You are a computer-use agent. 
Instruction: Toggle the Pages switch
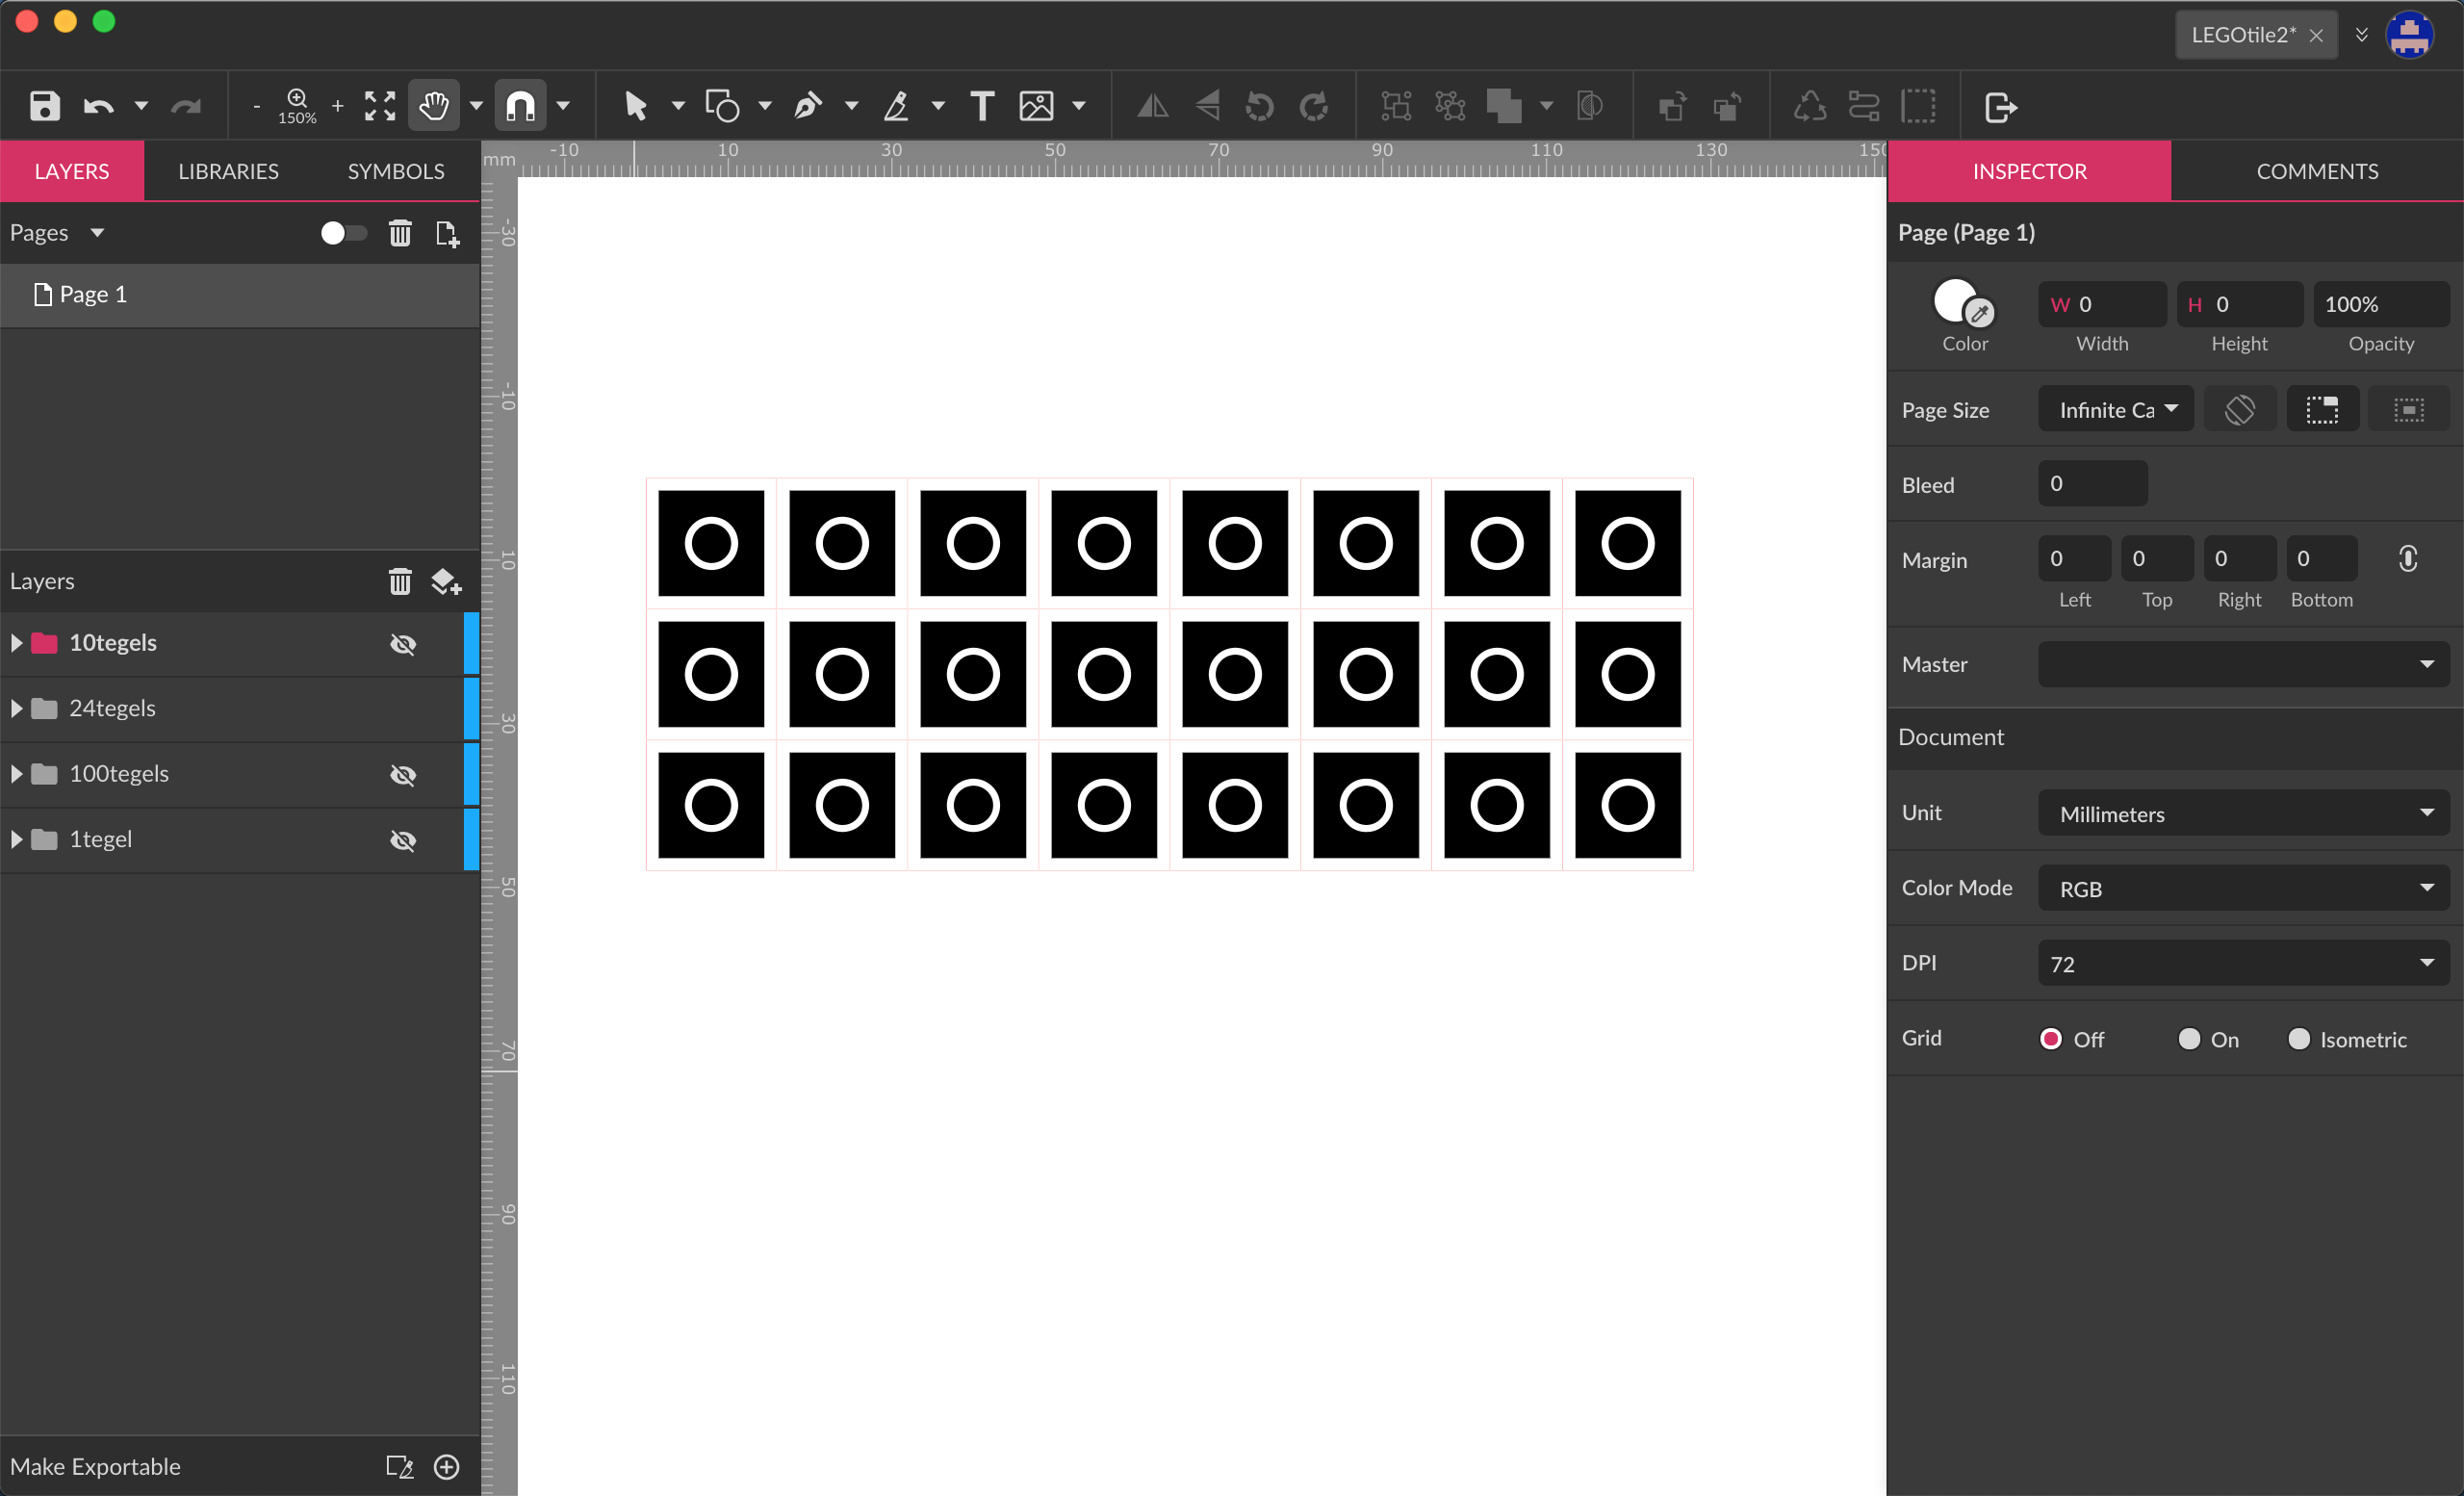343,233
